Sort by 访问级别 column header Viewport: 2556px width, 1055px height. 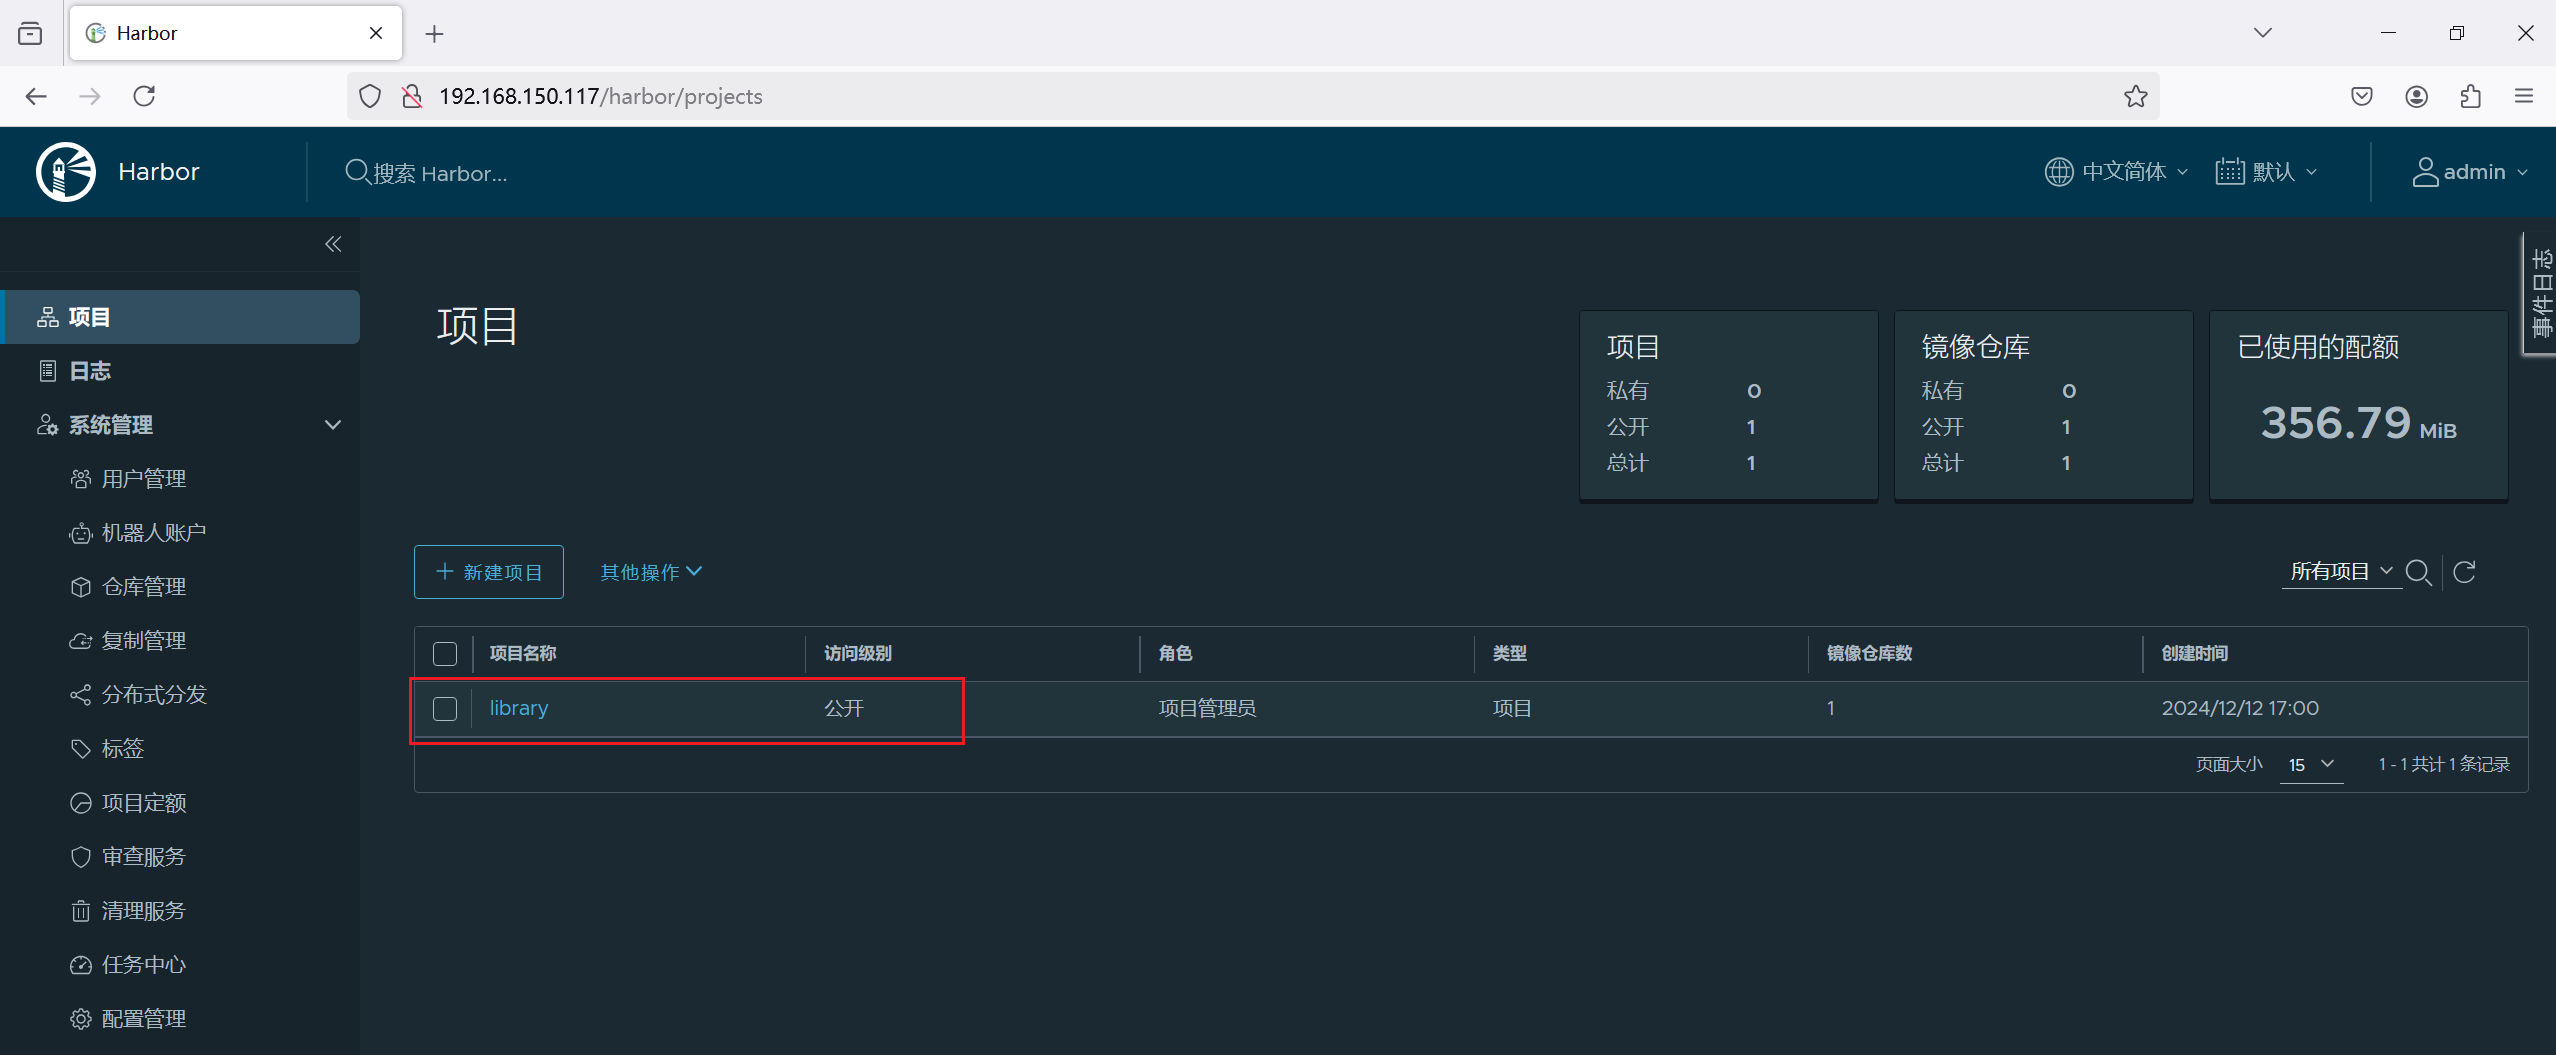pyautogui.click(x=858, y=654)
